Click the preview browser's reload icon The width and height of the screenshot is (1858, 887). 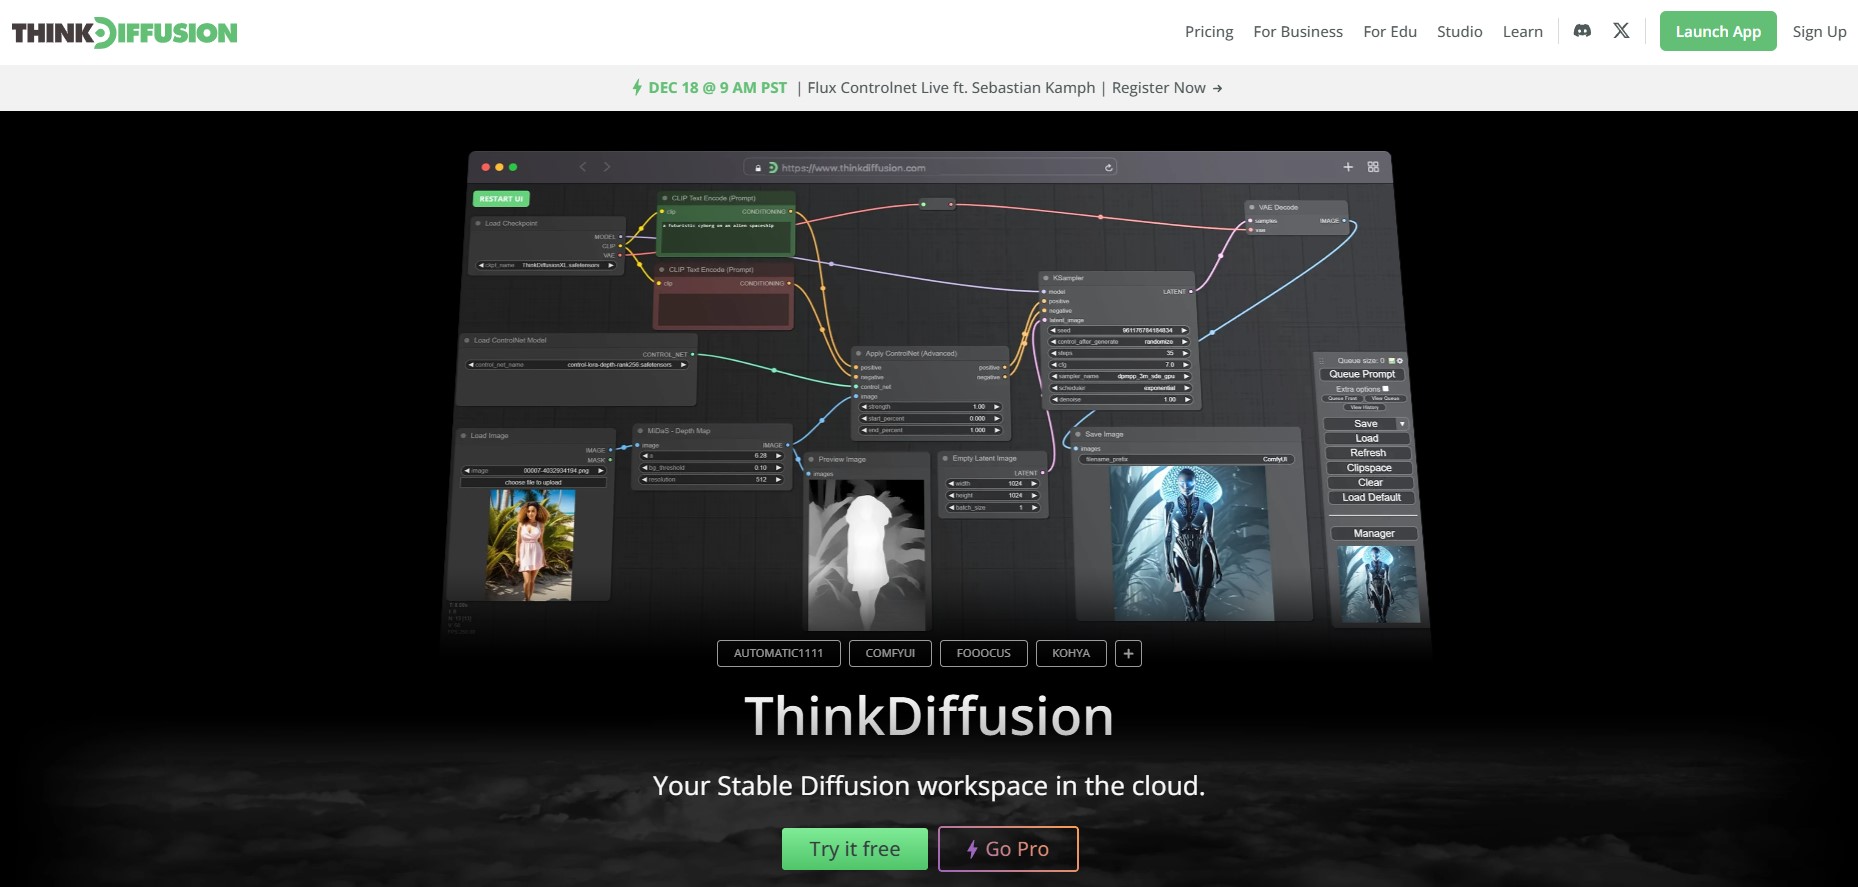tap(1108, 167)
